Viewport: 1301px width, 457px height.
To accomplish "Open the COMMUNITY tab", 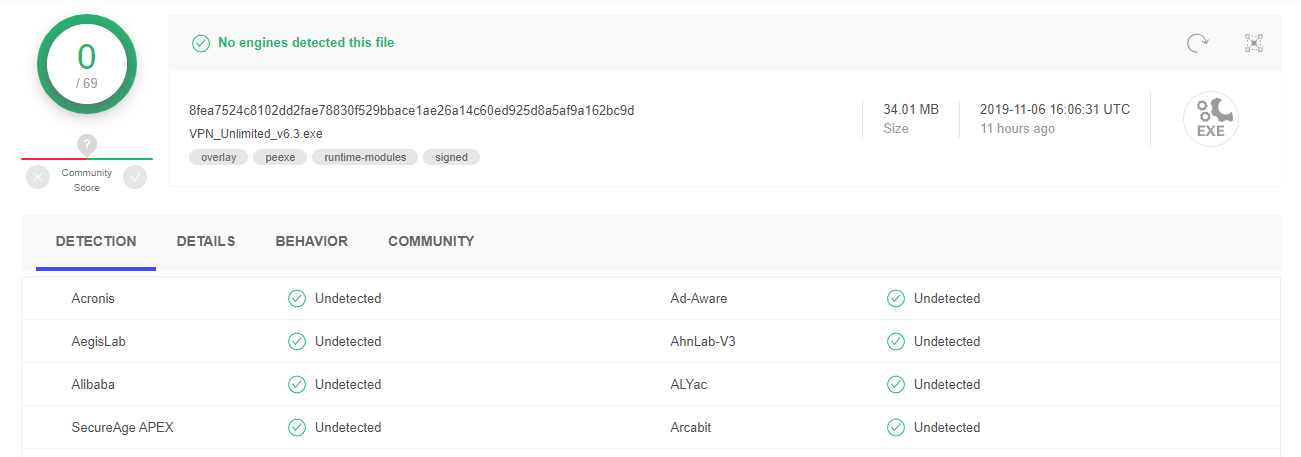I will tap(431, 241).
